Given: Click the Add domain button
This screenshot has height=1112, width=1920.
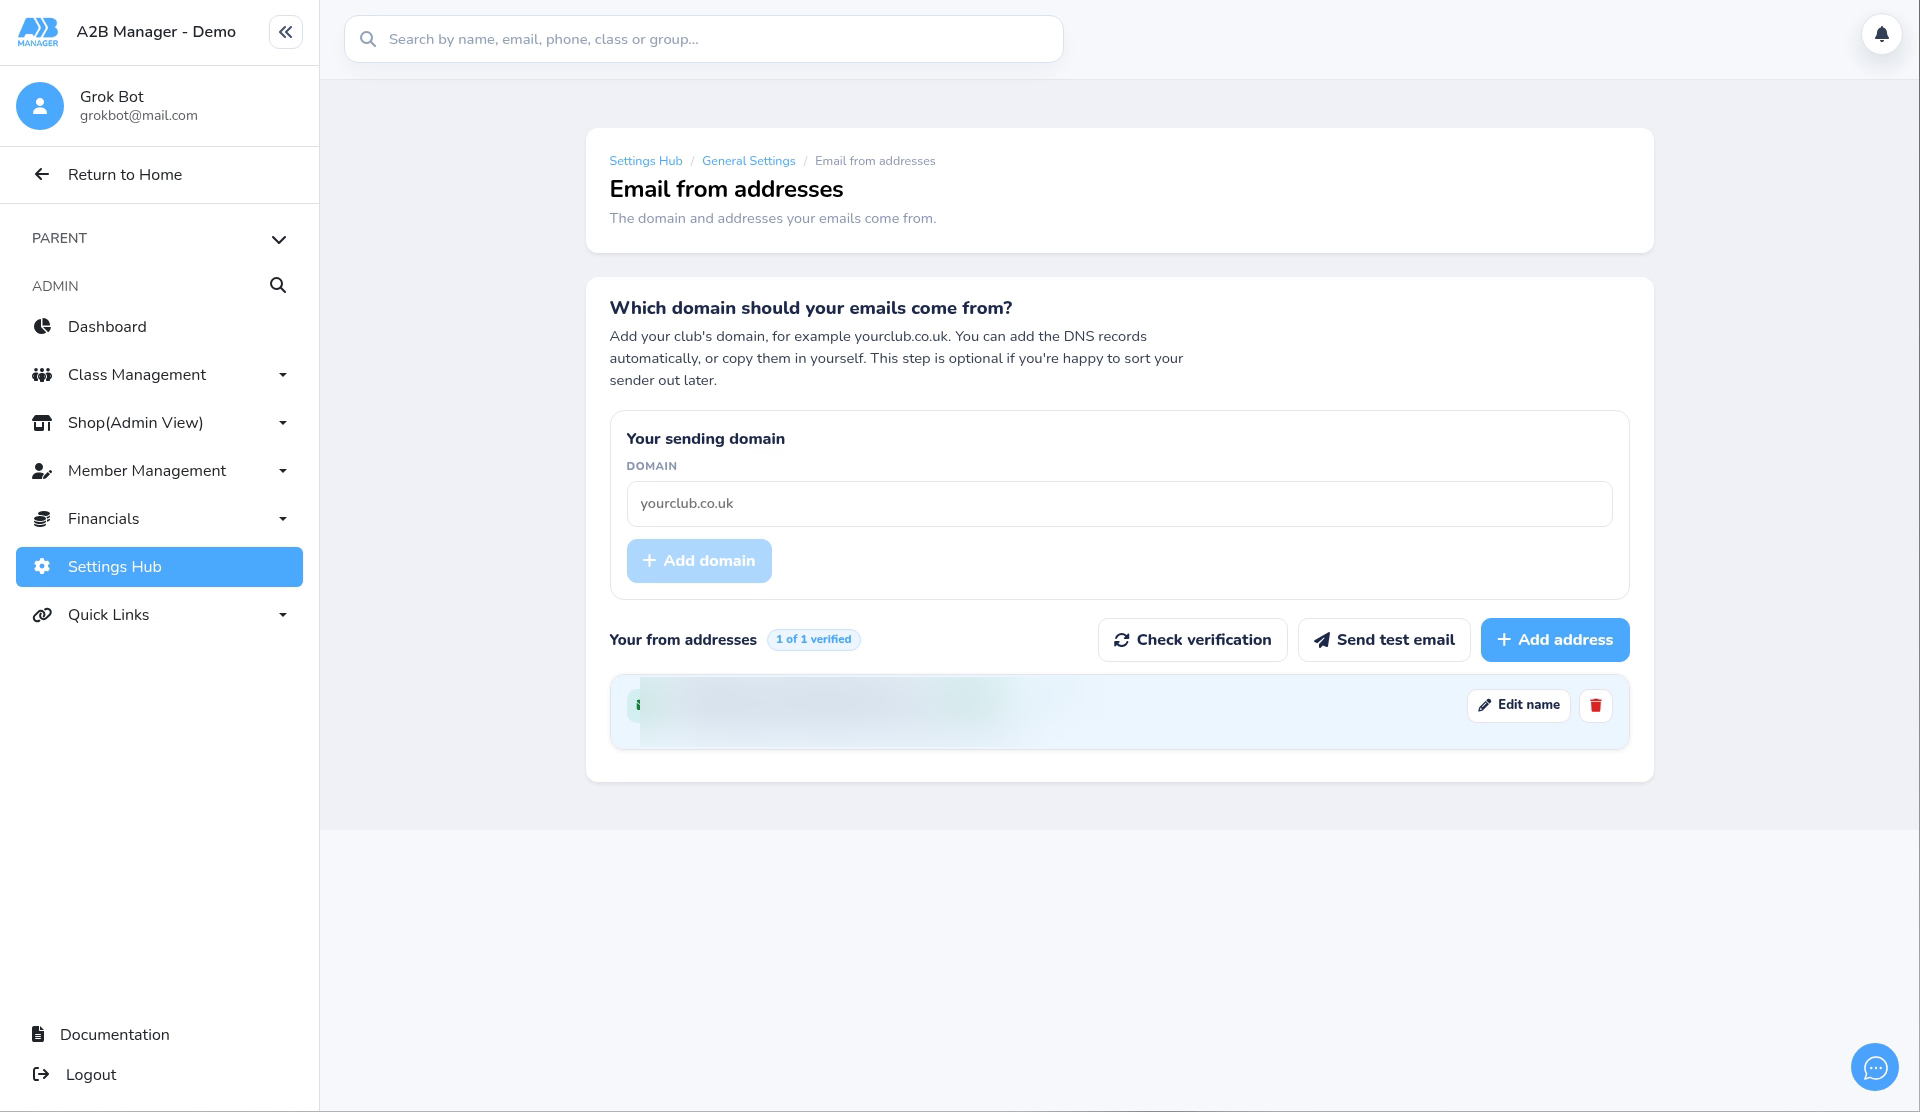Looking at the screenshot, I should (x=699, y=561).
